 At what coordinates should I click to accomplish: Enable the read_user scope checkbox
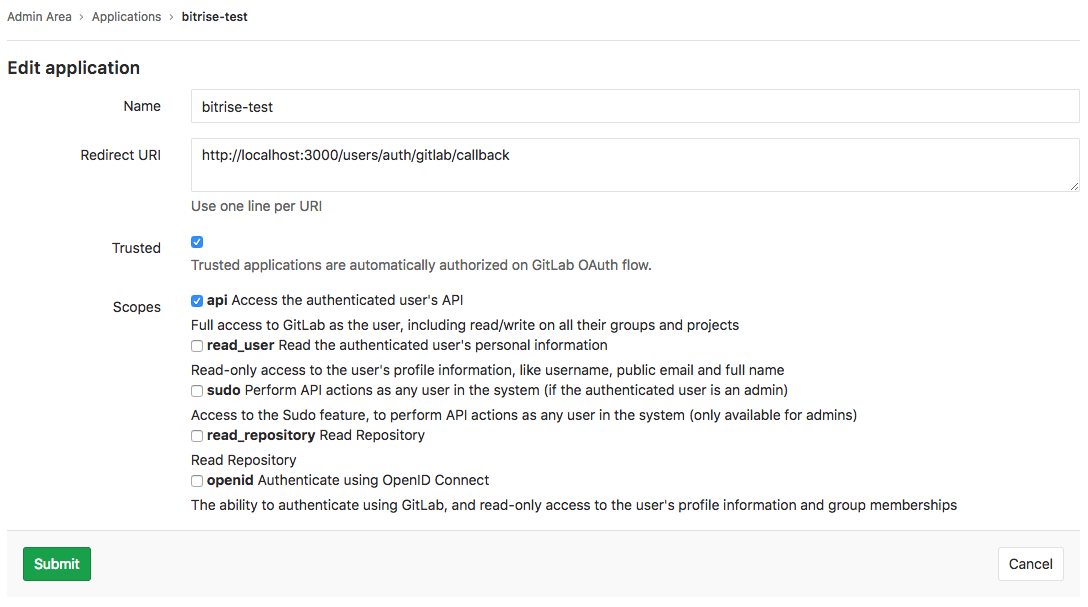tap(197, 345)
